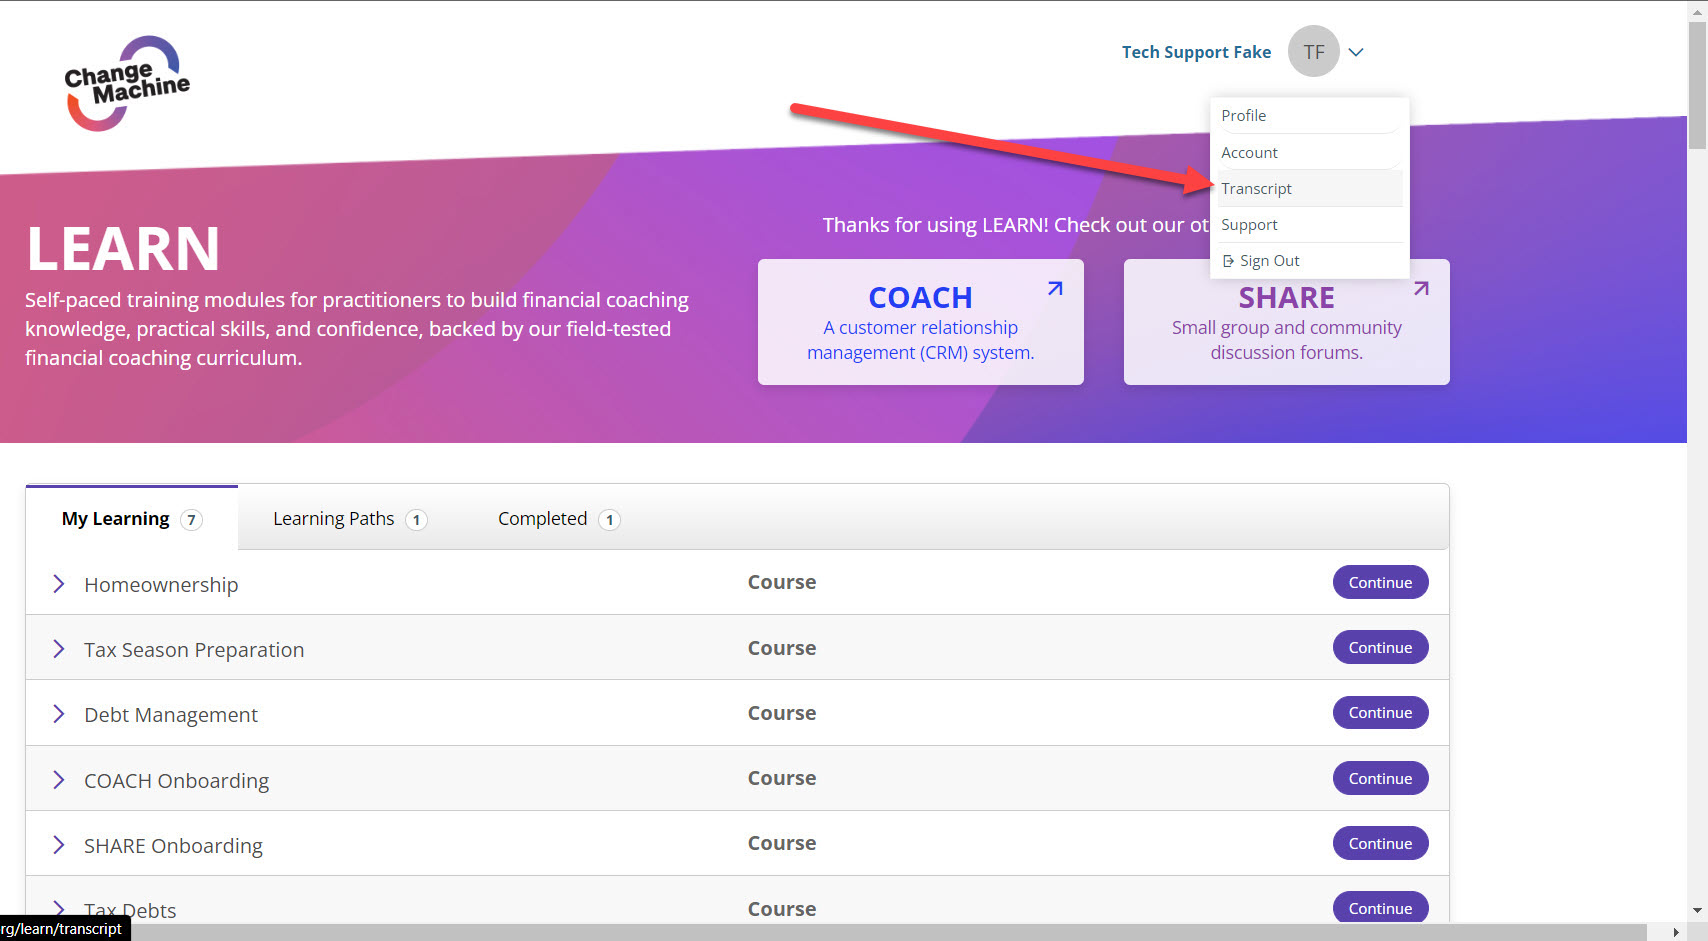Click the Tax Season Preparation title

(x=194, y=650)
